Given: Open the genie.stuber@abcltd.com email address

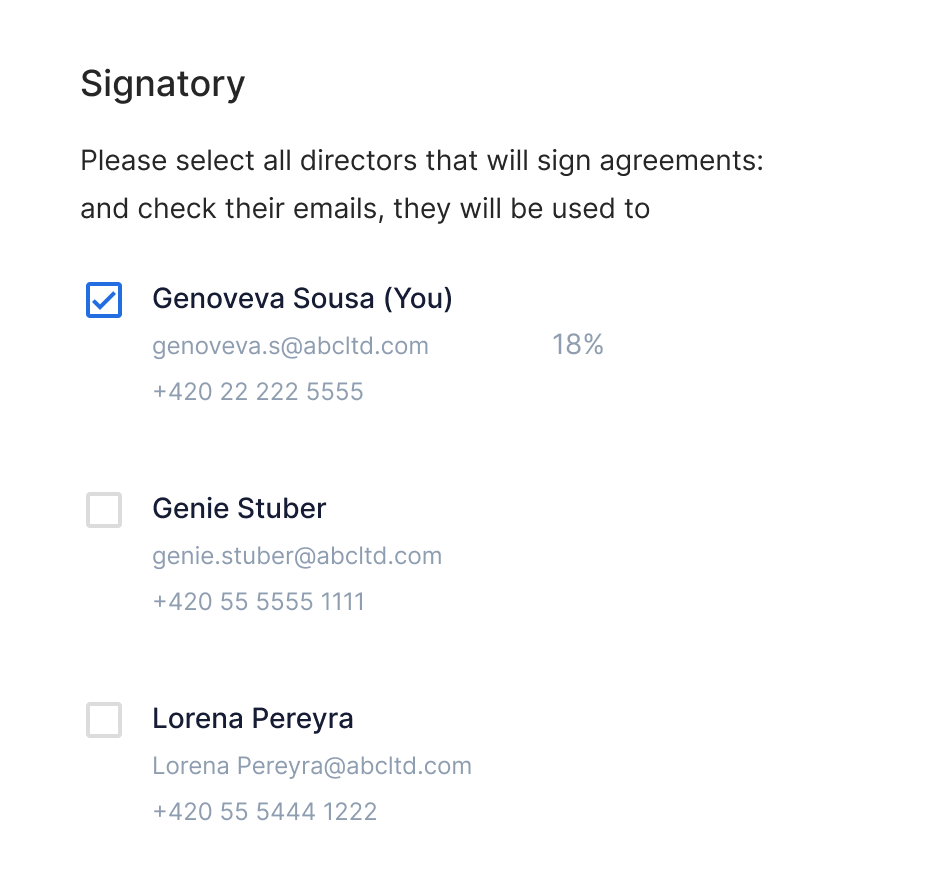Looking at the screenshot, I should coord(297,556).
